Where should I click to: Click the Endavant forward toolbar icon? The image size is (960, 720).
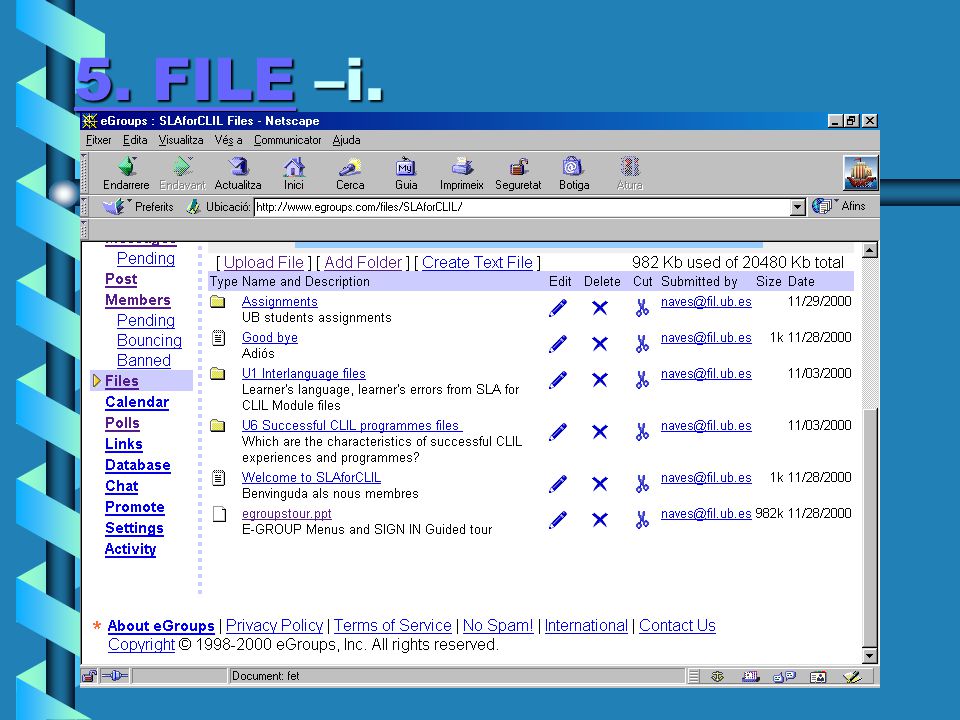coord(182,167)
